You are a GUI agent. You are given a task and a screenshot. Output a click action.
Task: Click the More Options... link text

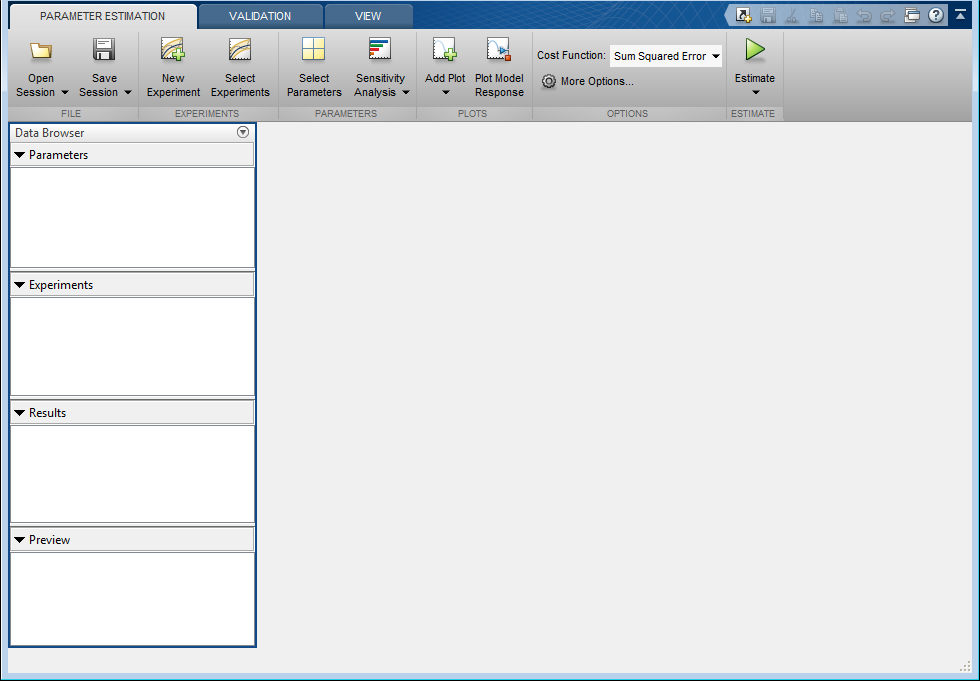point(597,81)
